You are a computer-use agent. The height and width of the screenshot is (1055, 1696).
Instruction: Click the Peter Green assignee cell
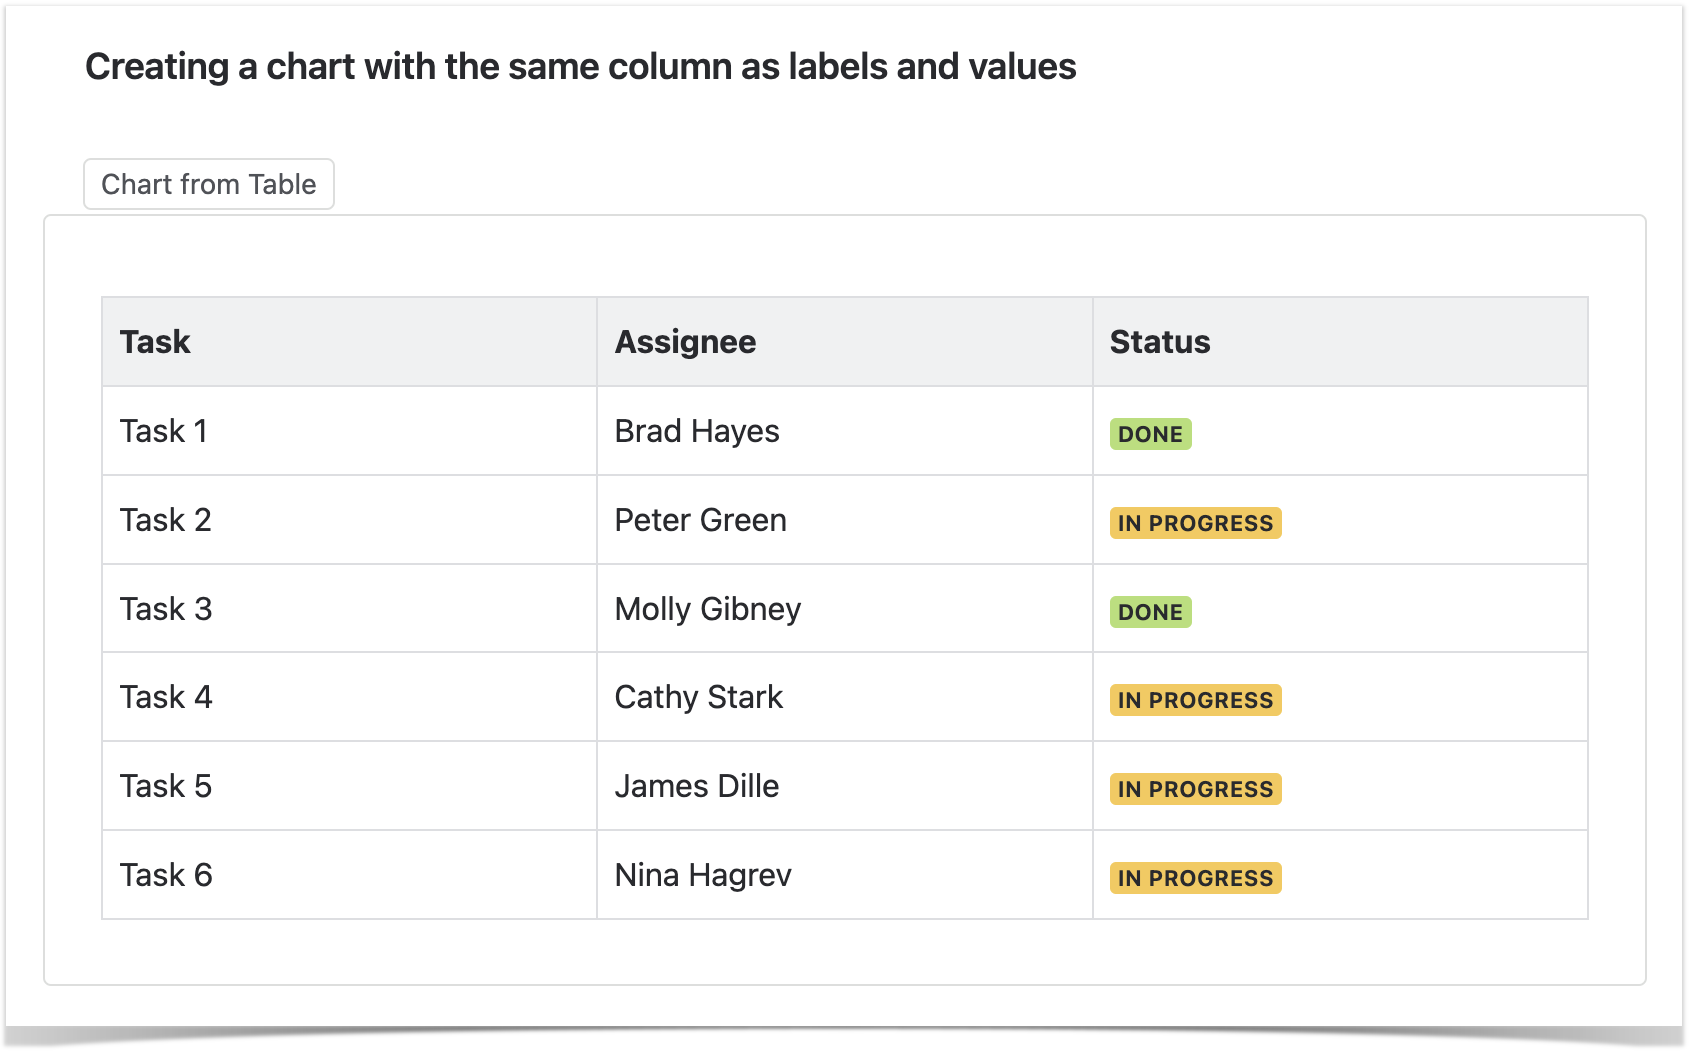[700, 520]
